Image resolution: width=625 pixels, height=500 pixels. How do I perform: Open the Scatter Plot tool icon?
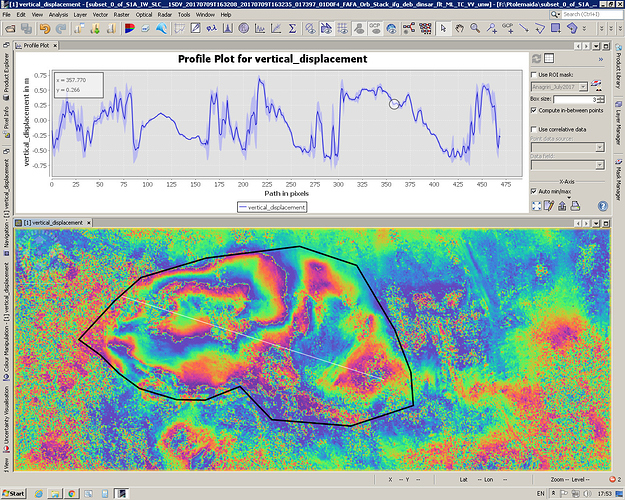click(x=276, y=29)
